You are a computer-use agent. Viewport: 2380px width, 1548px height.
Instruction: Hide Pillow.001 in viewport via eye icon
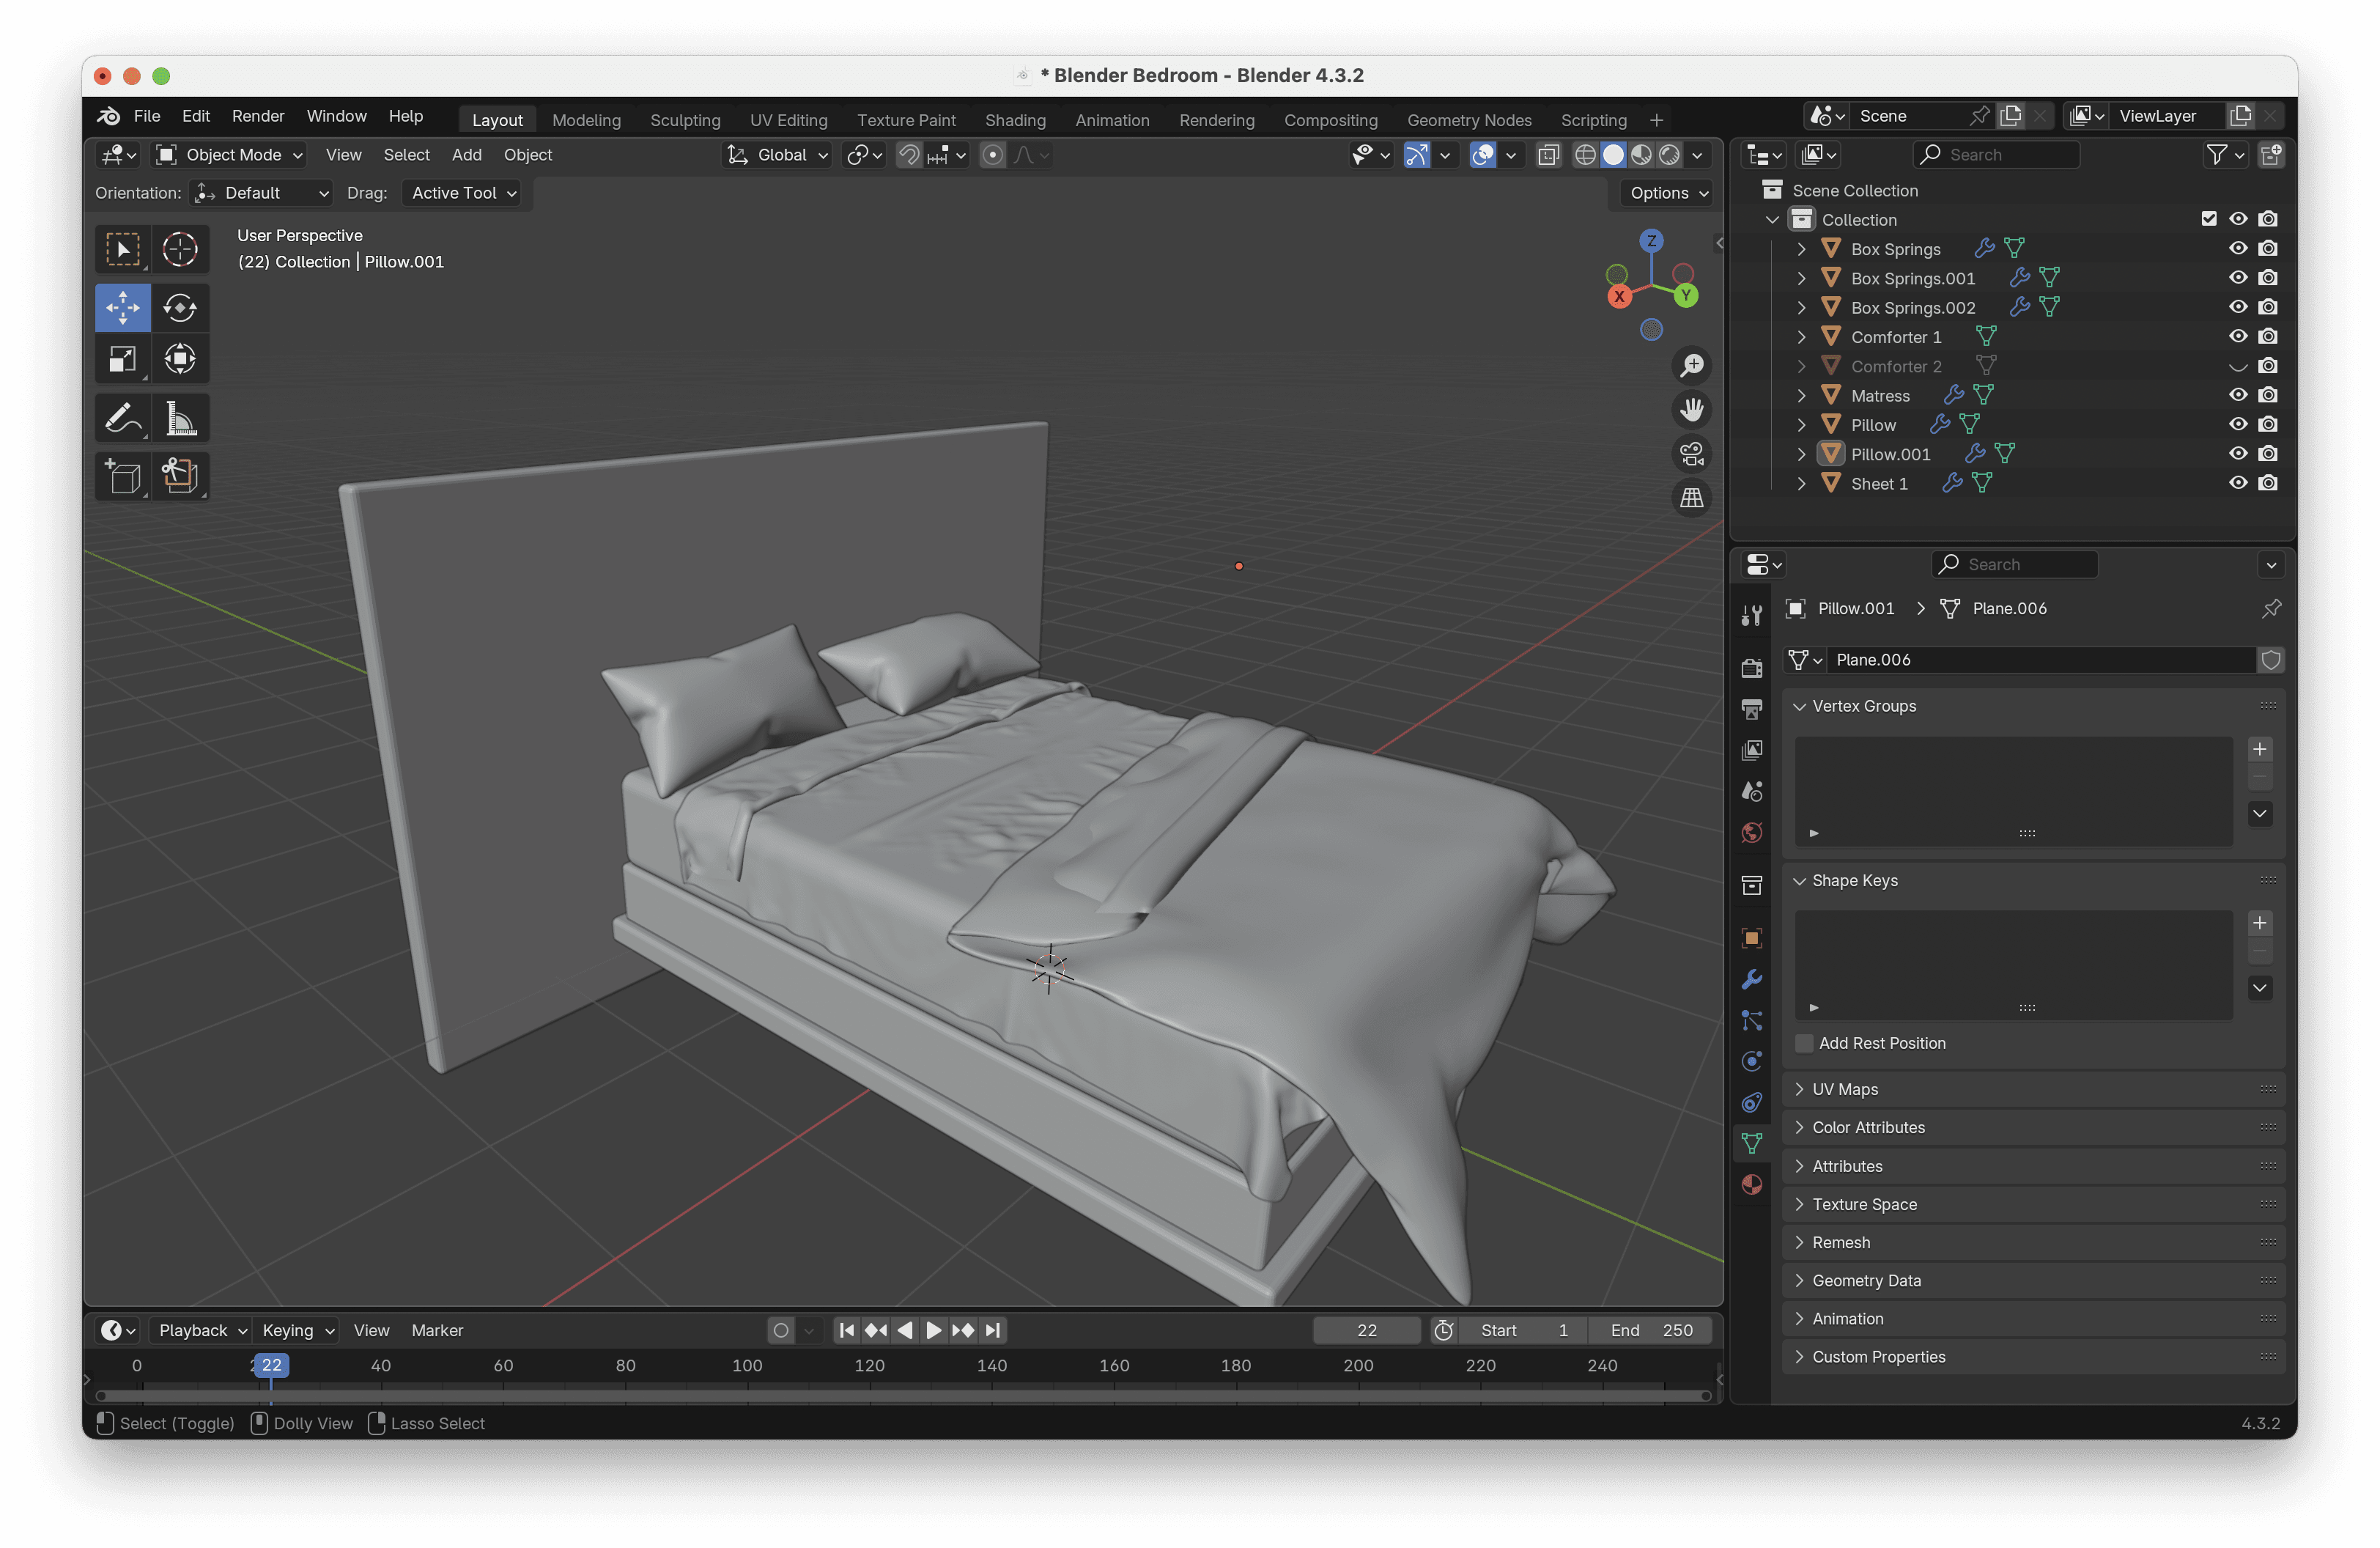point(2237,454)
